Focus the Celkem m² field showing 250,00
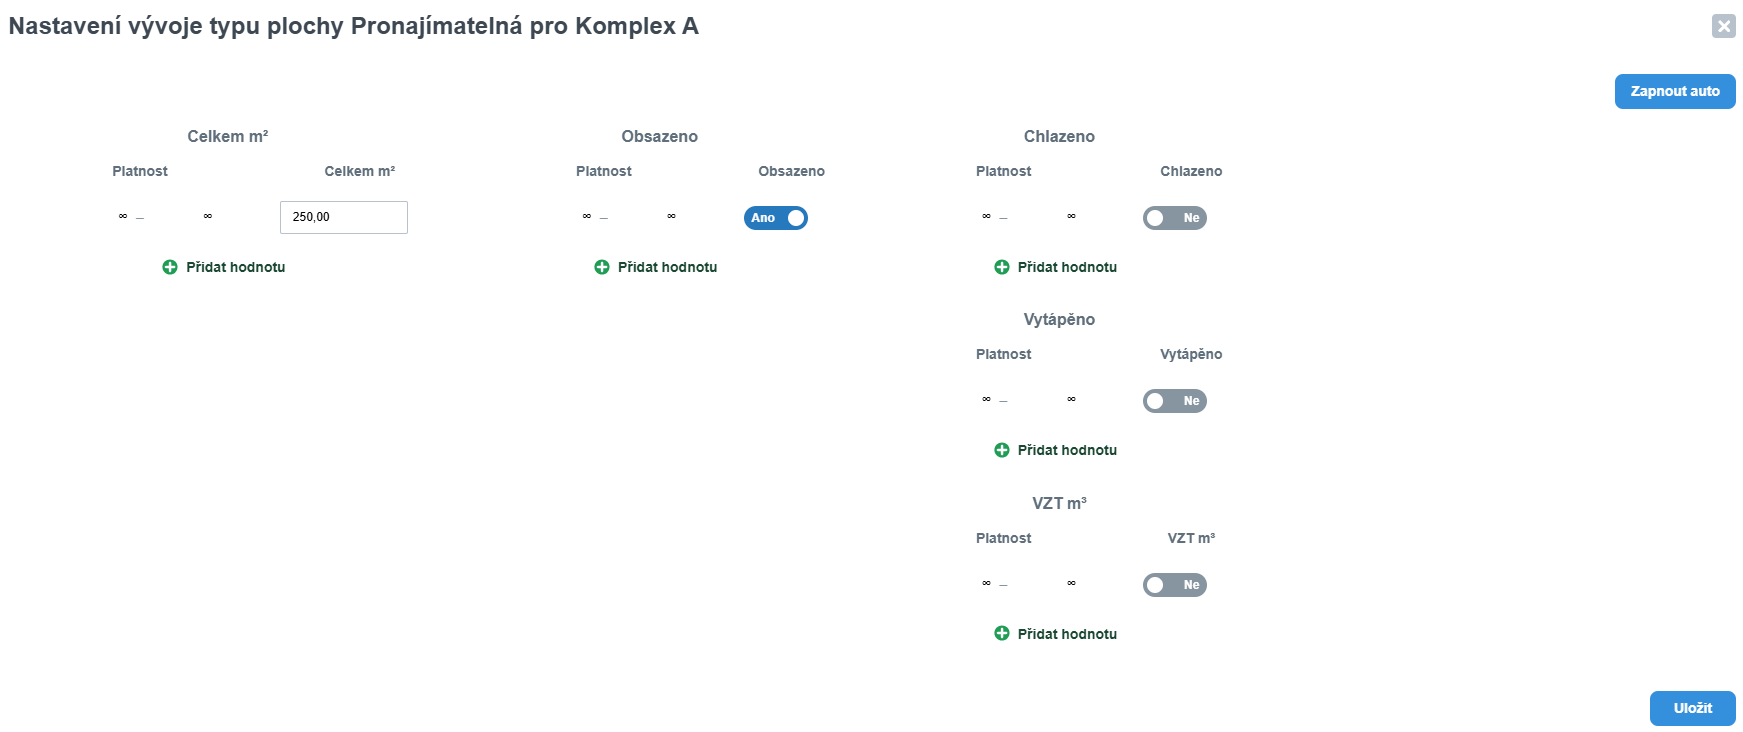The width and height of the screenshot is (1743, 732). 344,217
